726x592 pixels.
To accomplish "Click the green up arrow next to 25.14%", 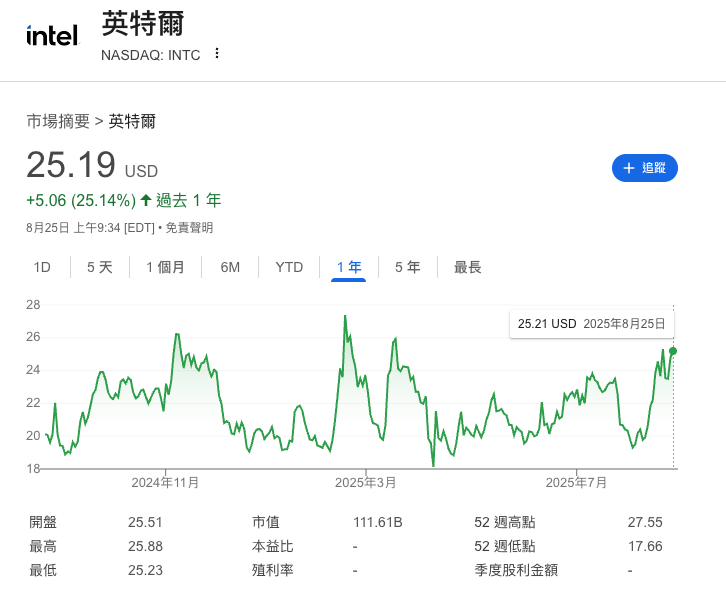I will pyautogui.click(x=146, y=200).
